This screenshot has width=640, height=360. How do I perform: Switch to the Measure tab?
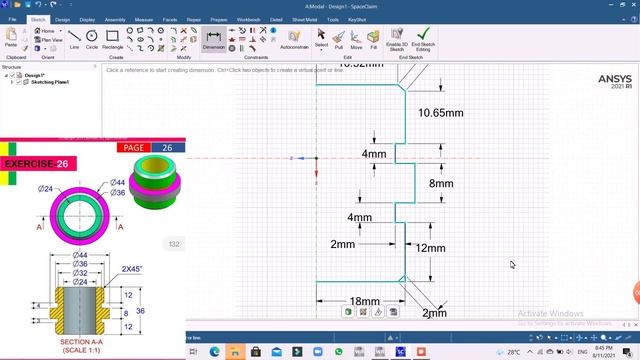(x=143, y=20)
